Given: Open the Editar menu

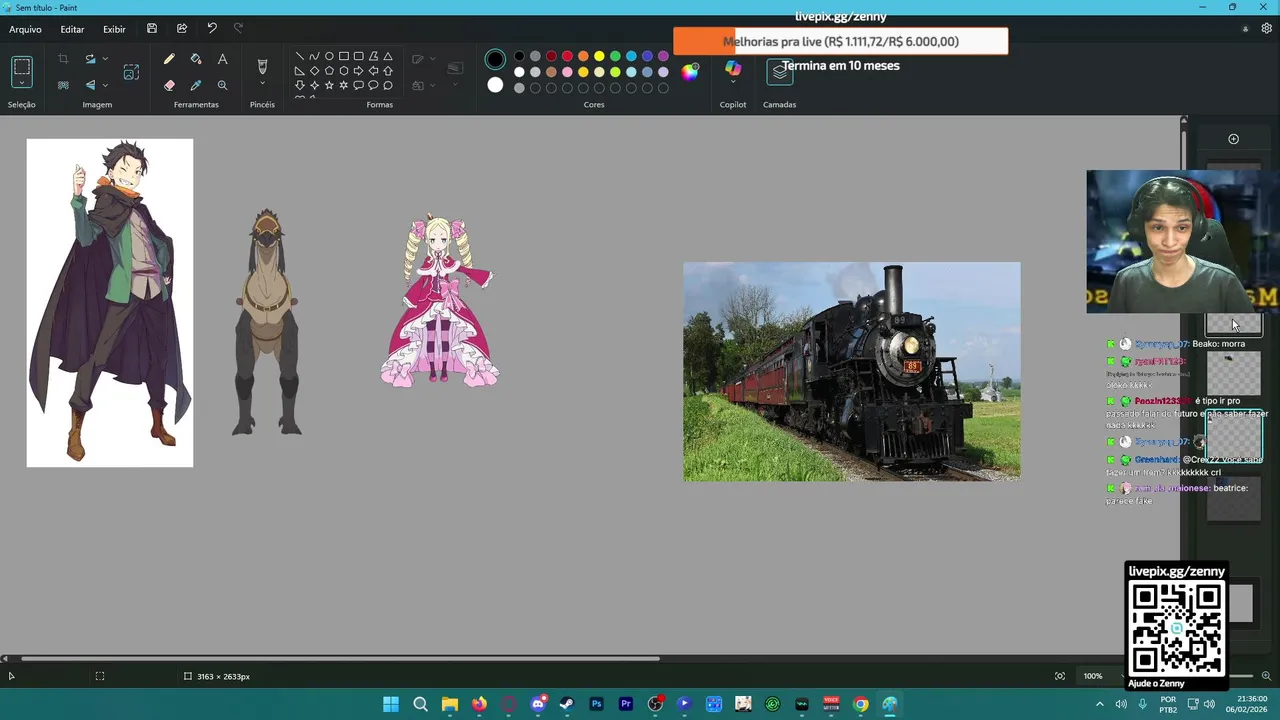Looking at the screenshot, I should pos(72,29).
